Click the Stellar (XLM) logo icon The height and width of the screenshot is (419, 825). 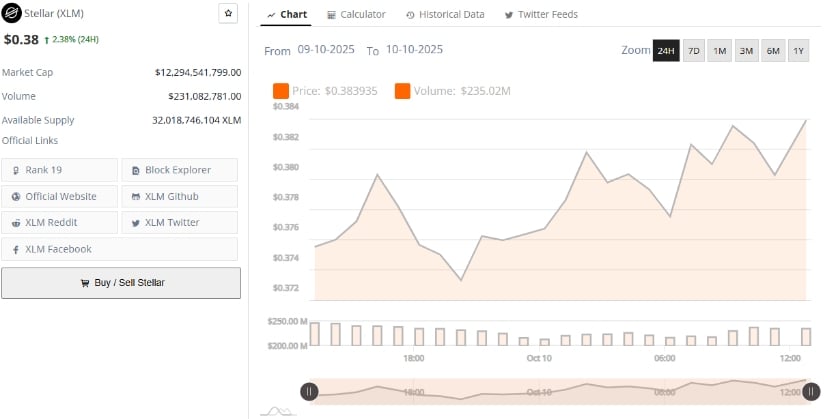(11, 14)
